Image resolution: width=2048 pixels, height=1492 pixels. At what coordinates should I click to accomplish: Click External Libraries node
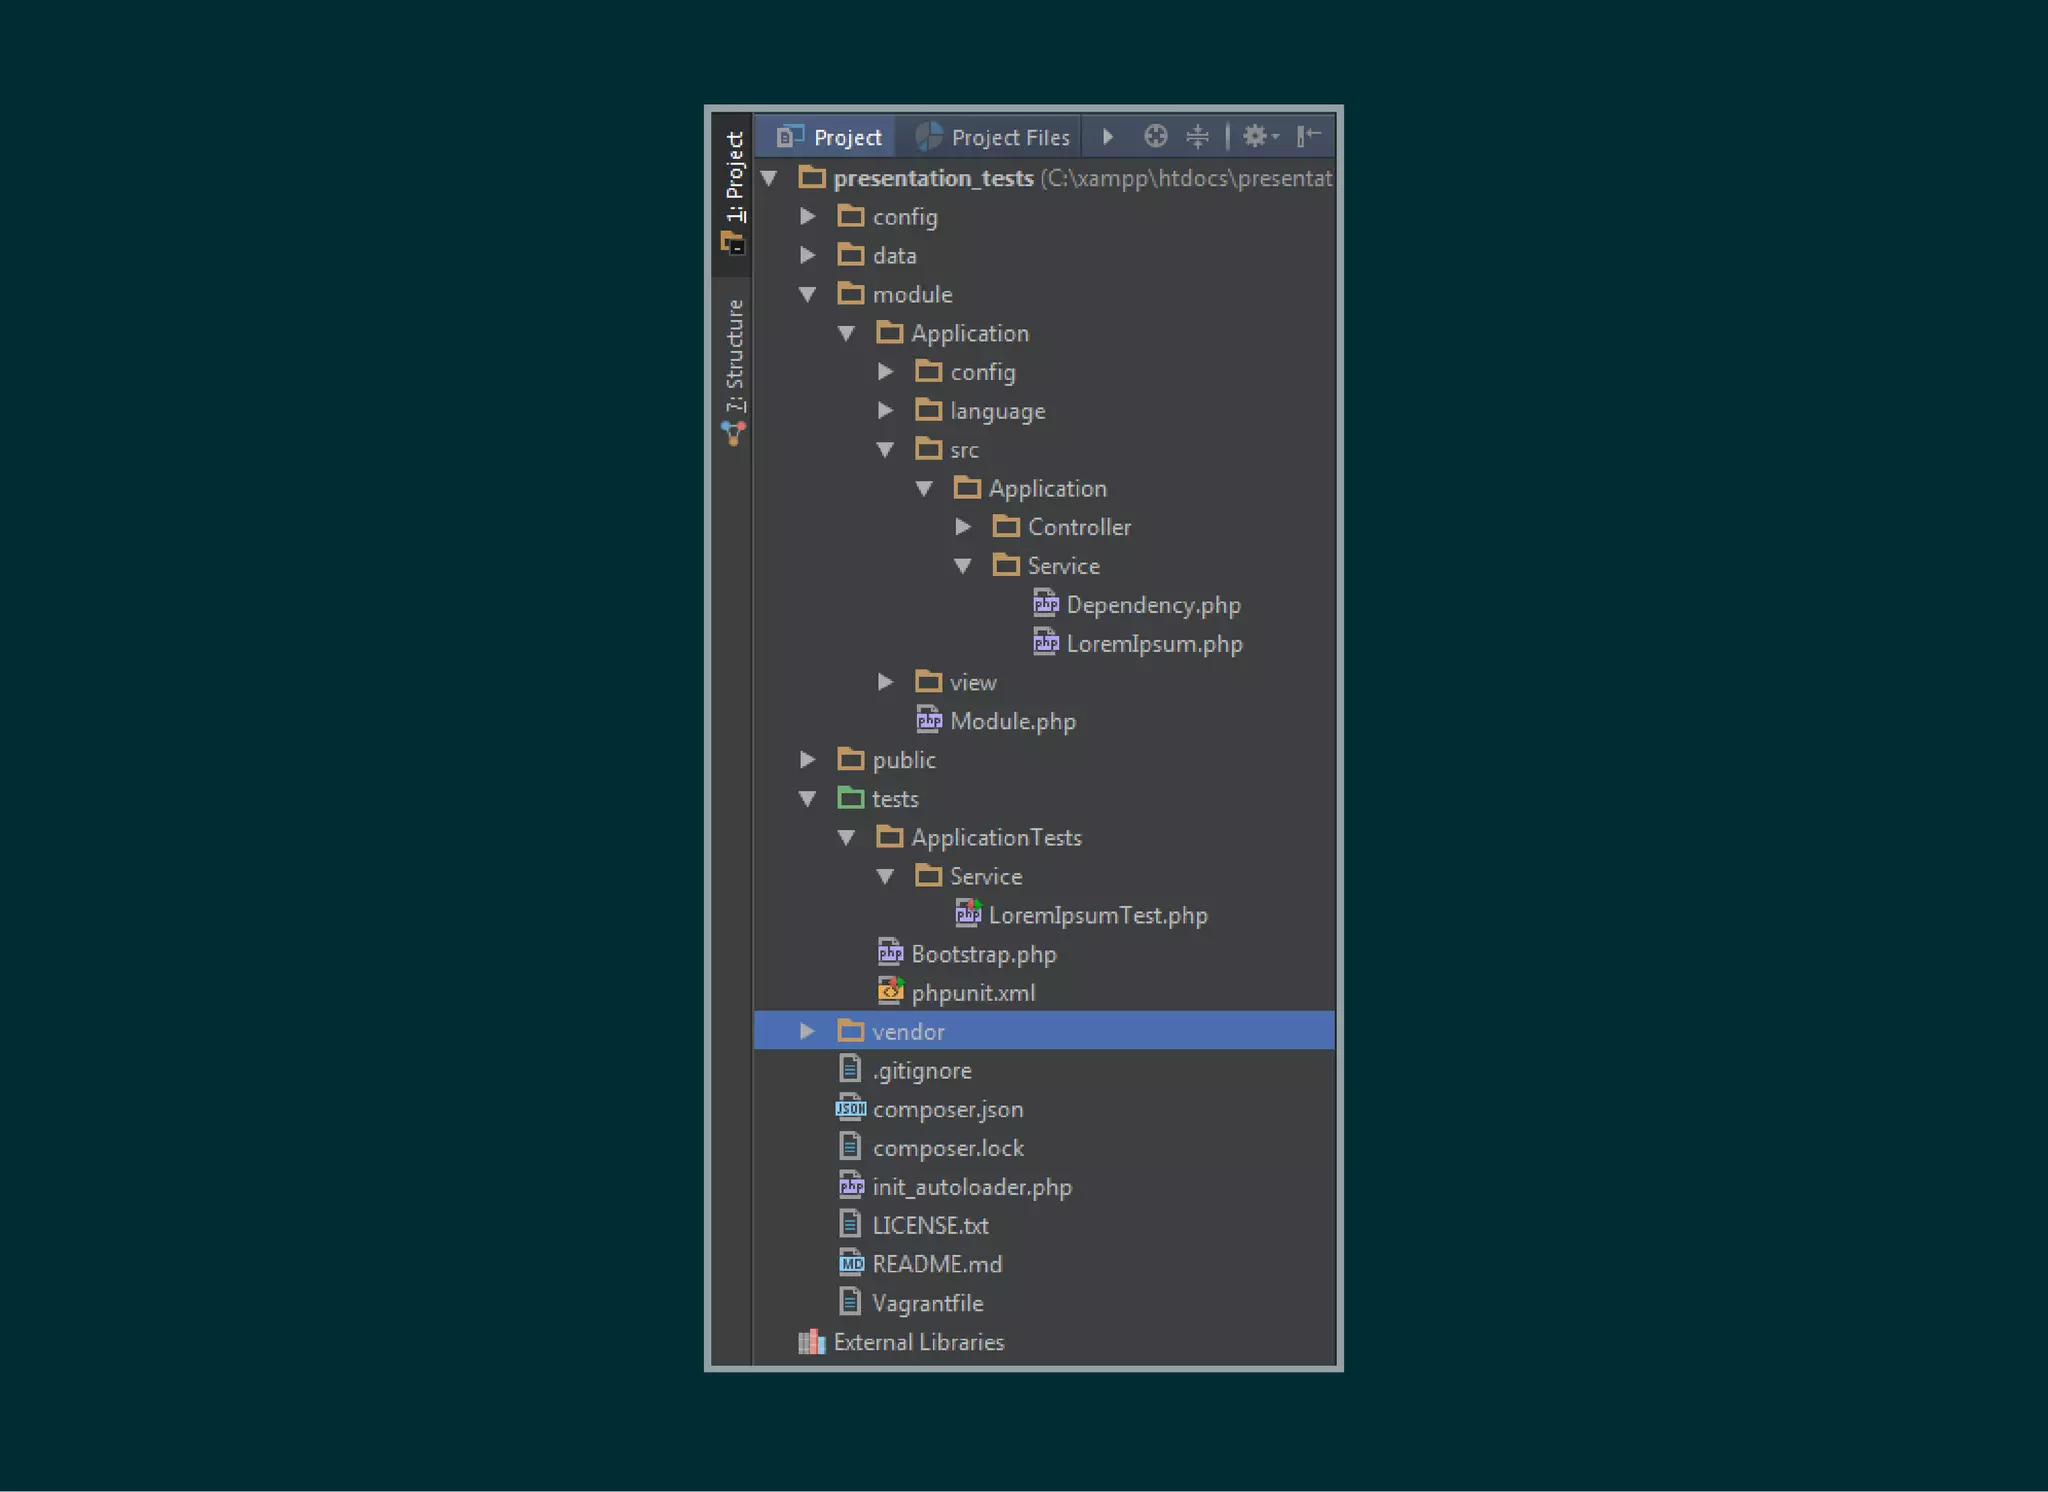[x=917, y=1342]
